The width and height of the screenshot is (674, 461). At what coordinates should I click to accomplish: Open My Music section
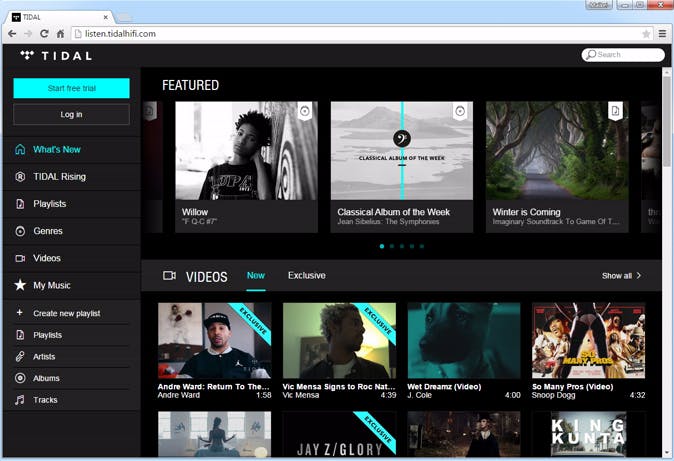[x=71, y=285]
